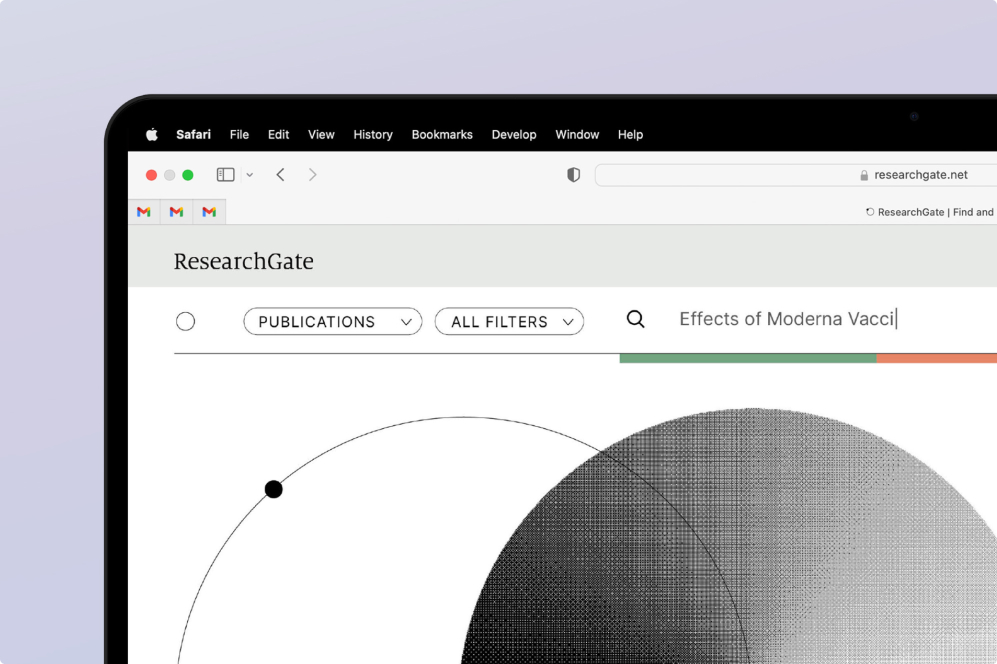Open the Safari menu
This screenshot has height=664, width=997.
(x=193, y=134)
